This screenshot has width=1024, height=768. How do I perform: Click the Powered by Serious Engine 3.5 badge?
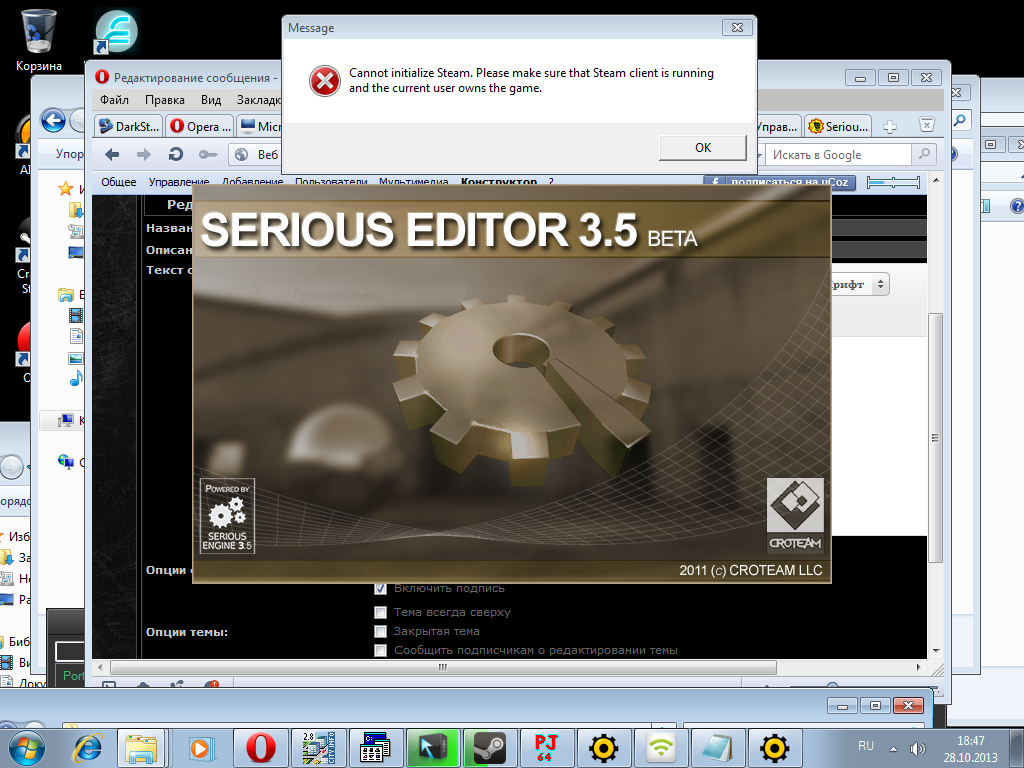[227, 516]
